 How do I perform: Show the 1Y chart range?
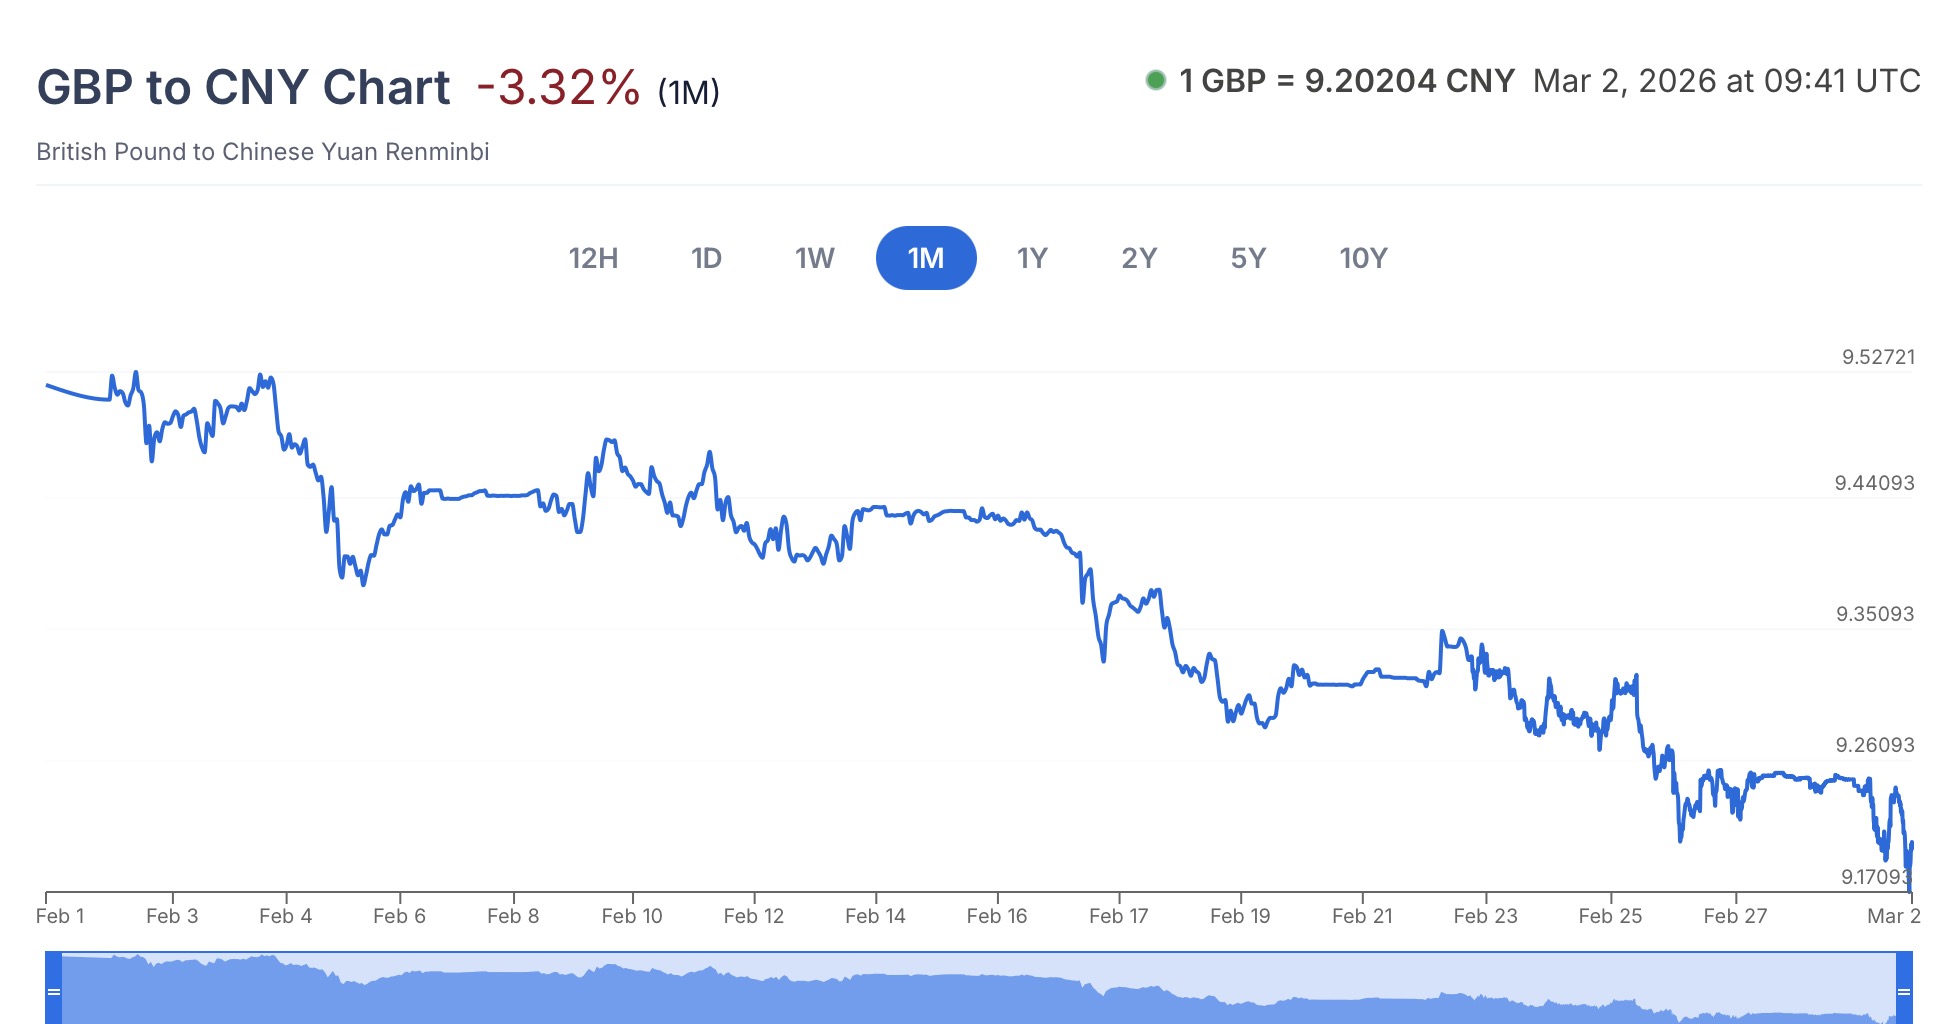[1032, 258]
